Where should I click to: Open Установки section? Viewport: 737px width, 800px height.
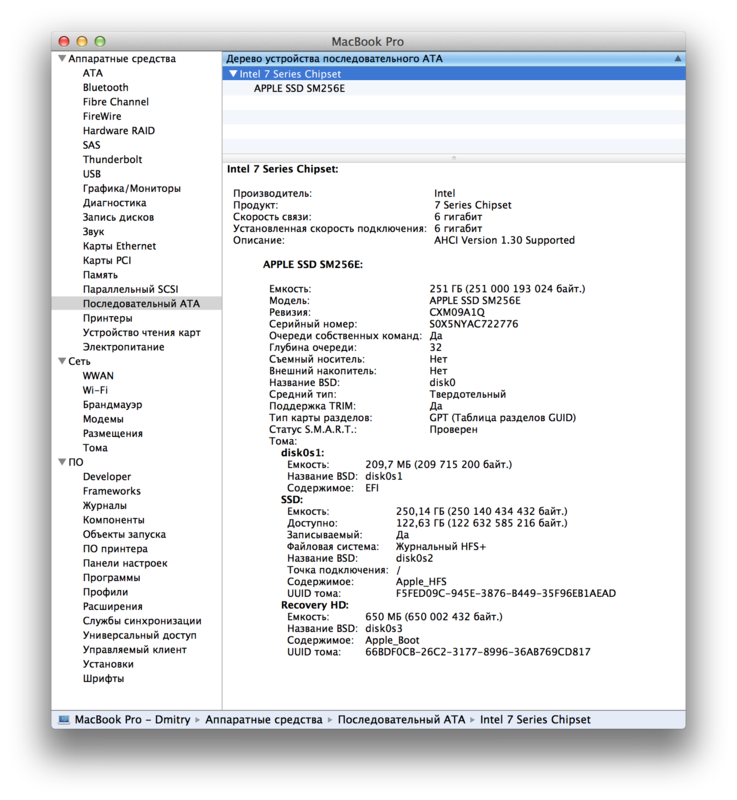pos(108,664)
